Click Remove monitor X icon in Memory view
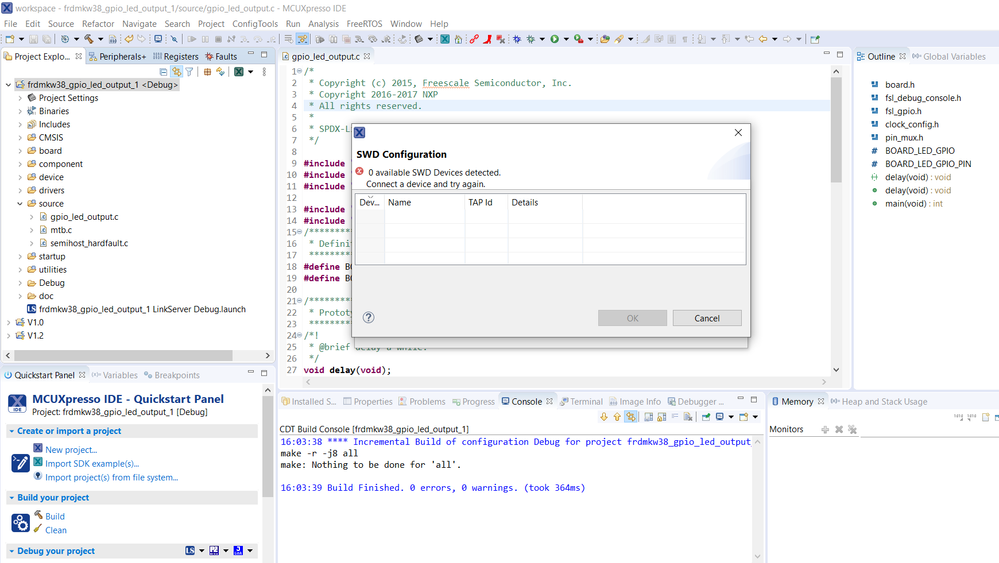Screen dimensions: 999x563 838,429
